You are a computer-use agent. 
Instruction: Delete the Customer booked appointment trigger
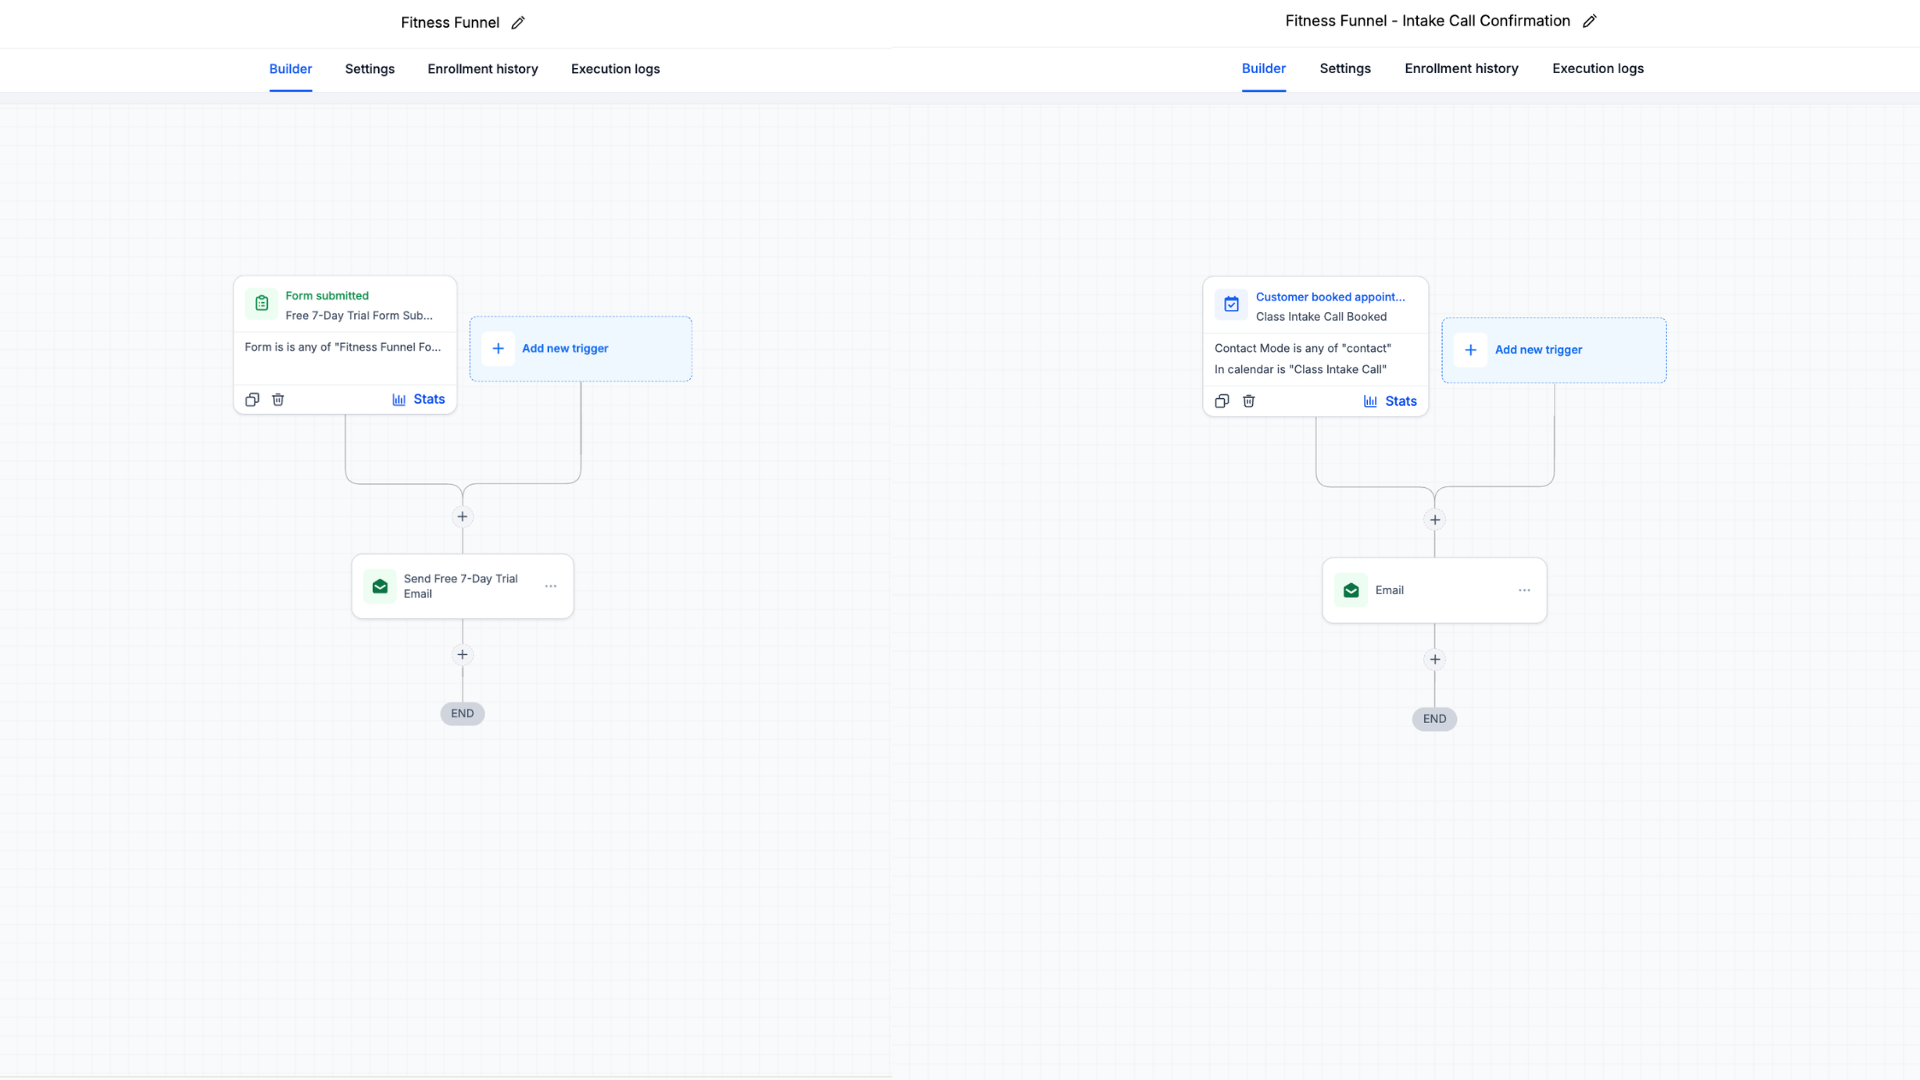(x=1249, y=401)
